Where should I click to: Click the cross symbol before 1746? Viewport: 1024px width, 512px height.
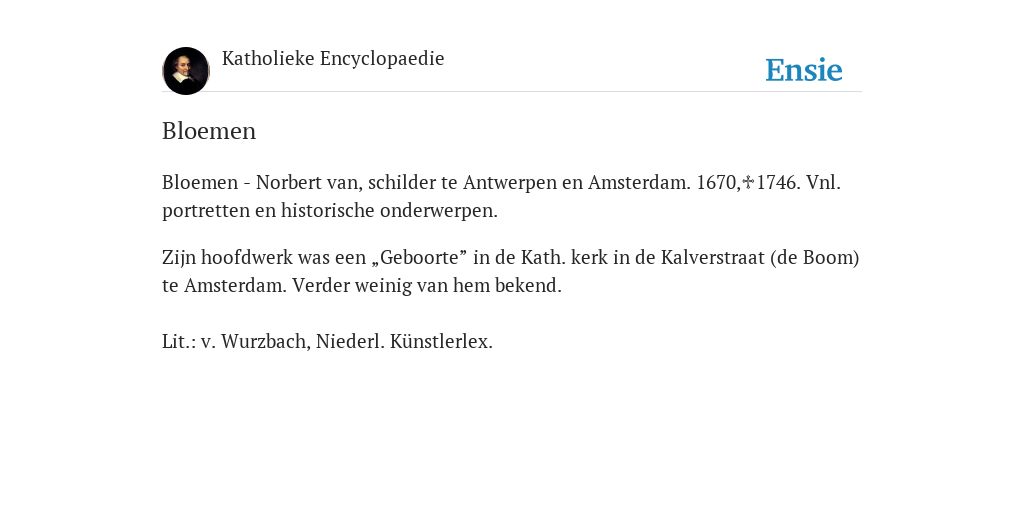[748, 182]
